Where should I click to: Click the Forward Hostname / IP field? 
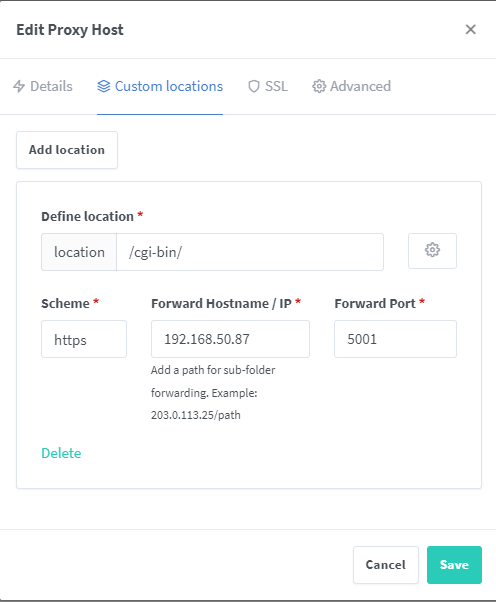point(230,339)
